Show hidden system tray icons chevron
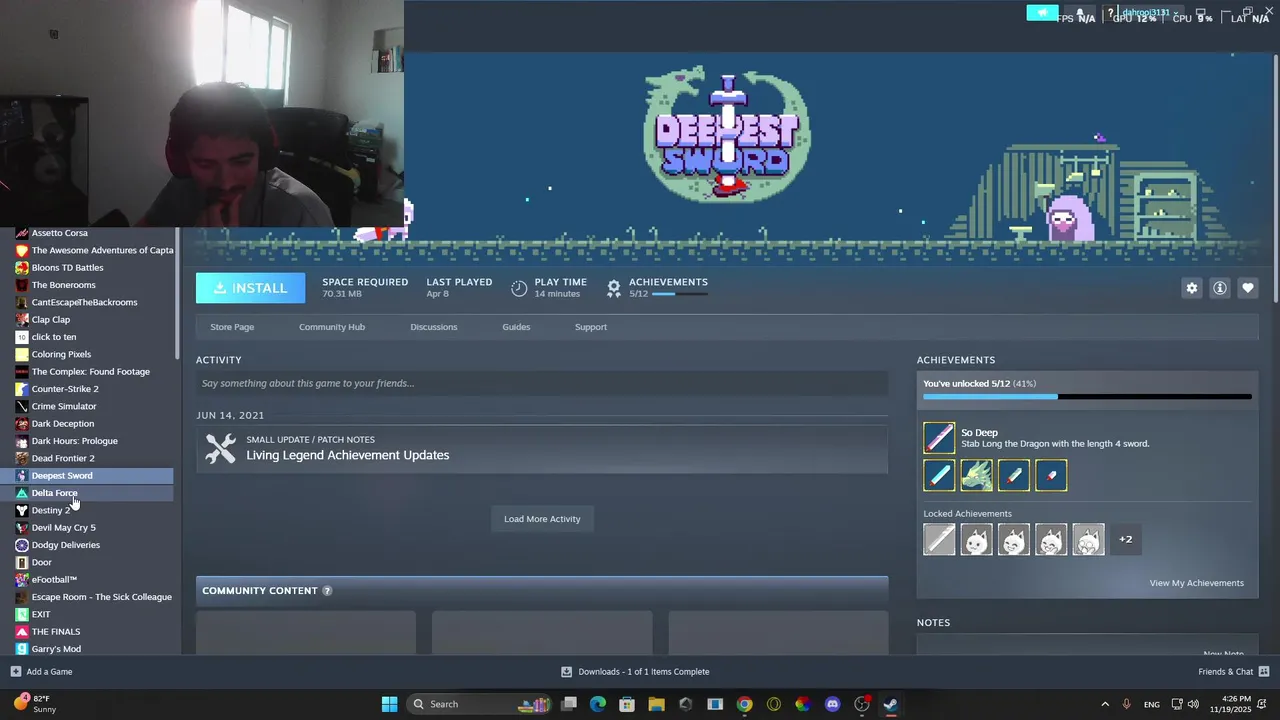Viewport: 1280px width, 720px height. pyautogui.click(x=1105, y=704)
